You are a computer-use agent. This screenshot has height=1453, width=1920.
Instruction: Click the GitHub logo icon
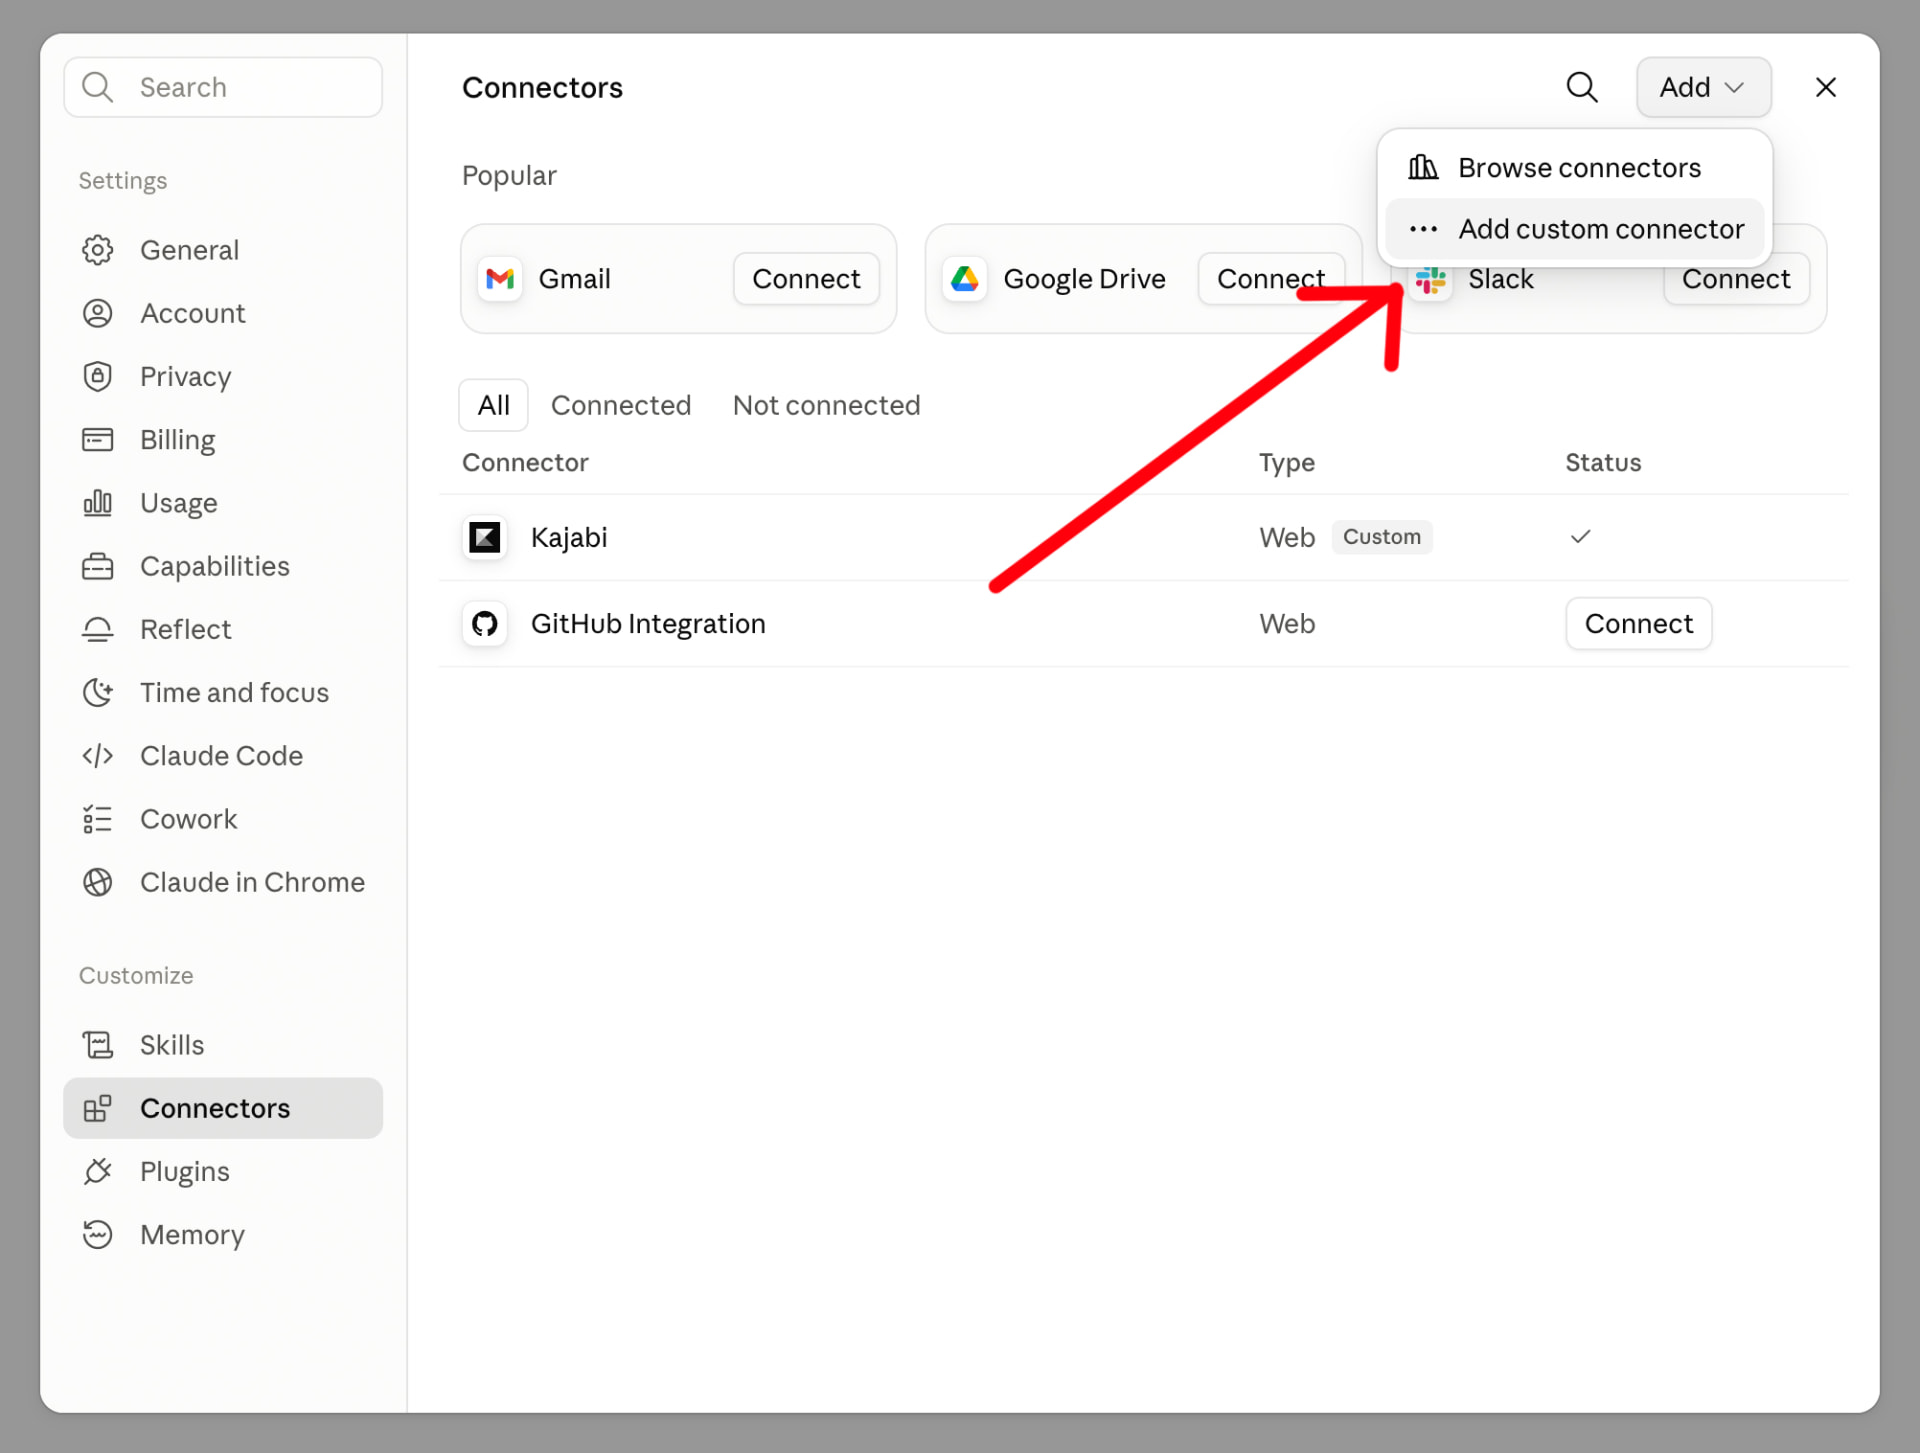click(x=485, y=624)
